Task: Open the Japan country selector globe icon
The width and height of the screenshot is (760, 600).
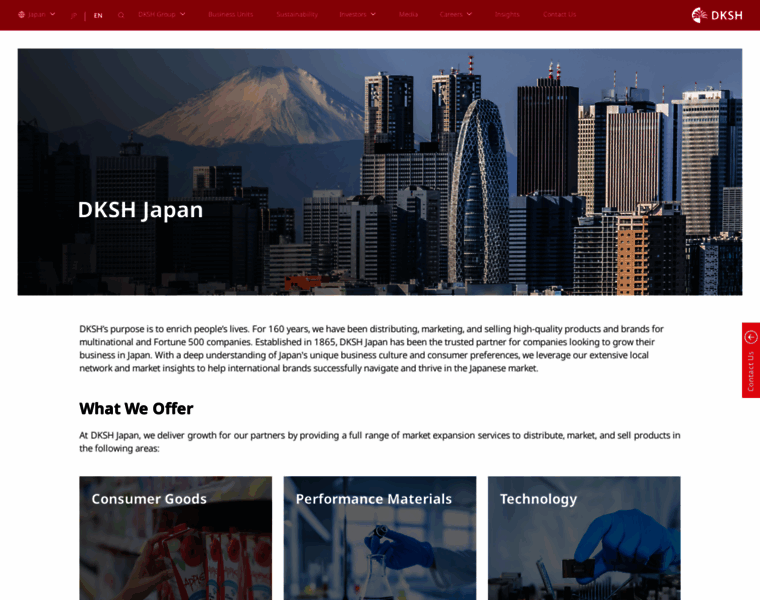Action: [x=21, y=15]
